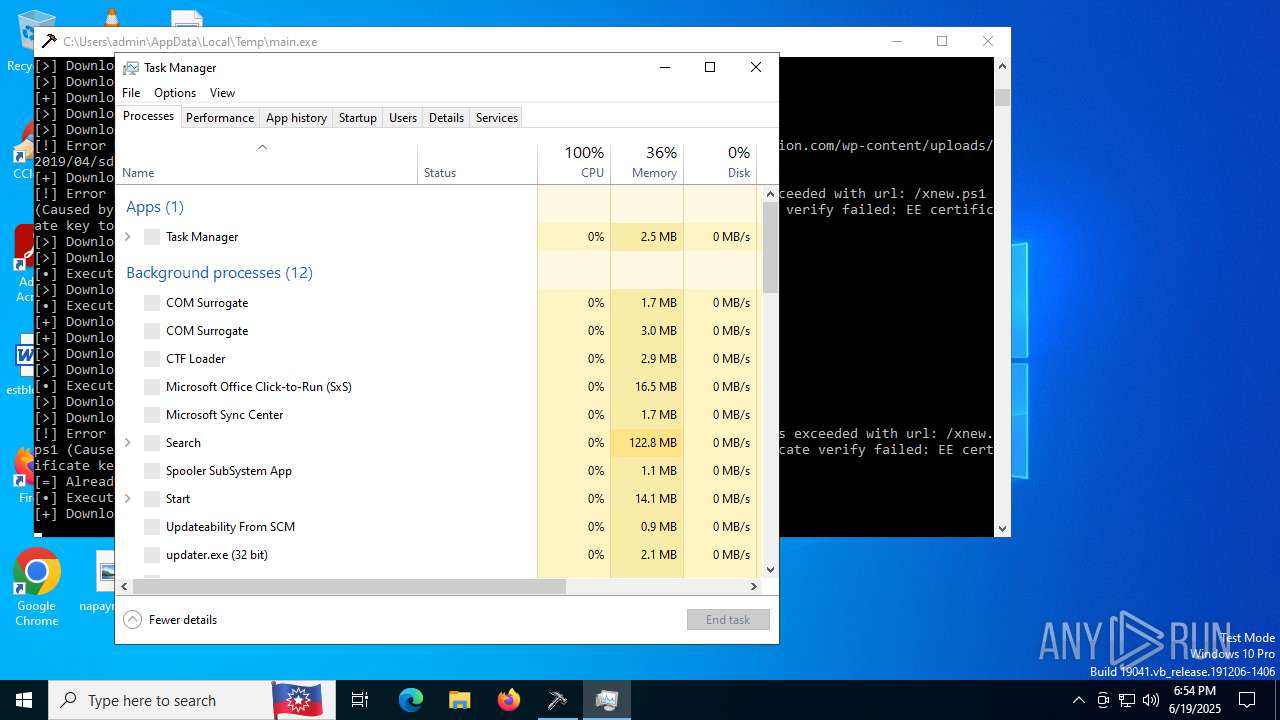
Task: Click the 14.1 MB memory value for Start
Action: [x=658, y=499]
